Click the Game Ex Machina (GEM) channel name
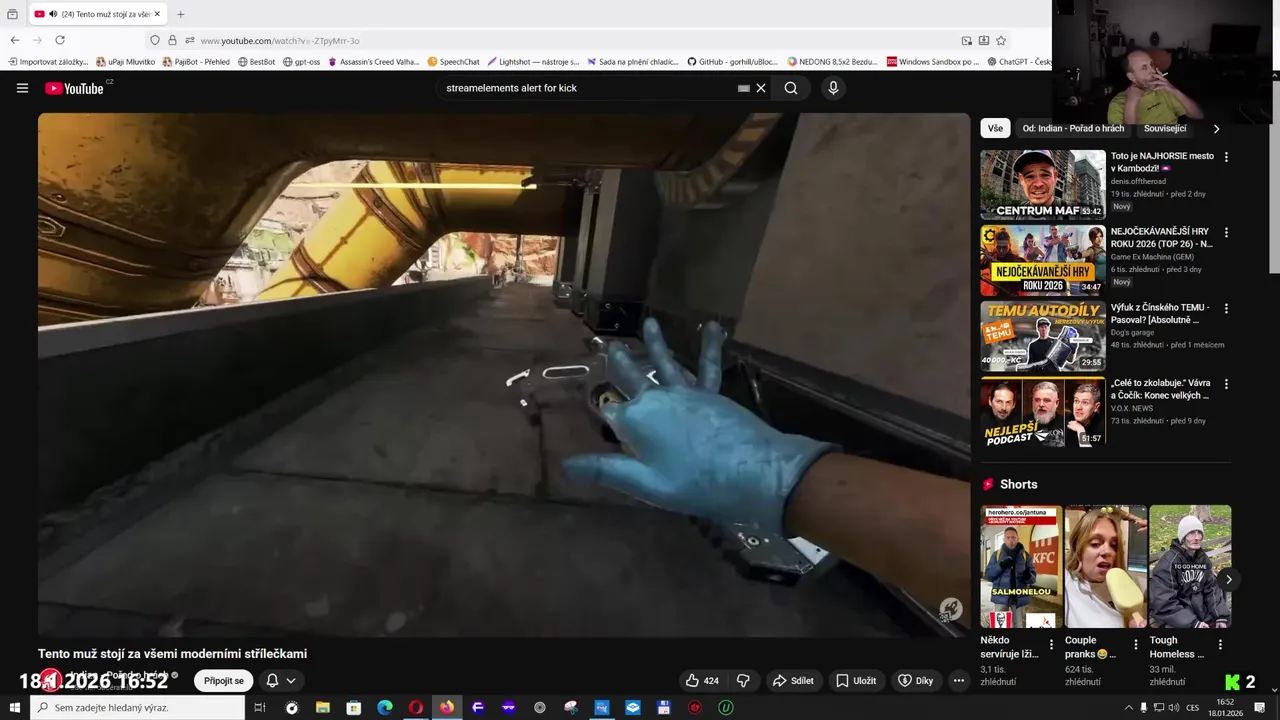Screen dimensions: 1280x720 pos(1152,257)
